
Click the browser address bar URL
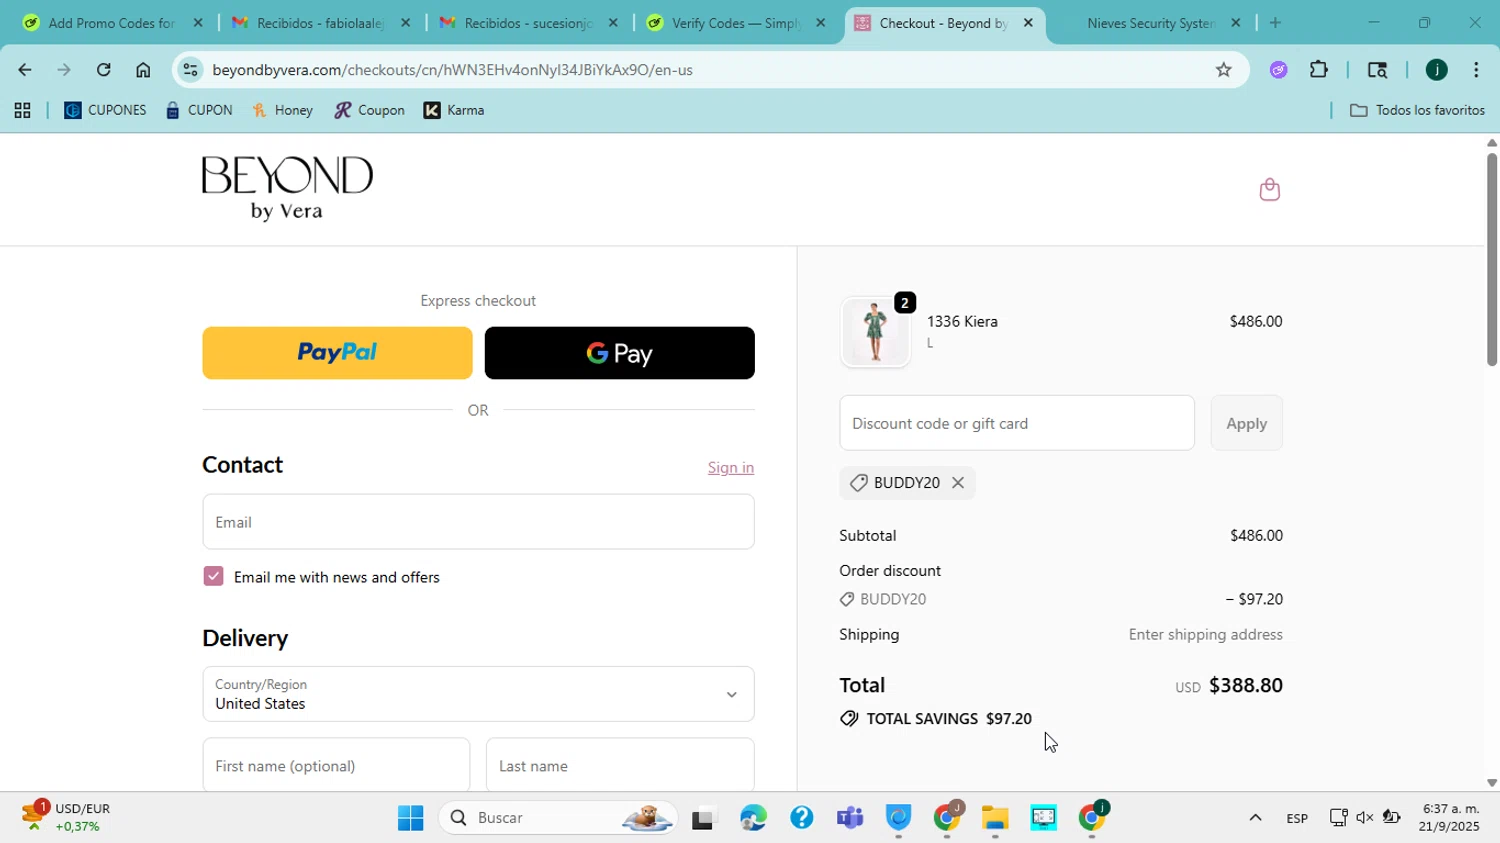tap(452, 70)
